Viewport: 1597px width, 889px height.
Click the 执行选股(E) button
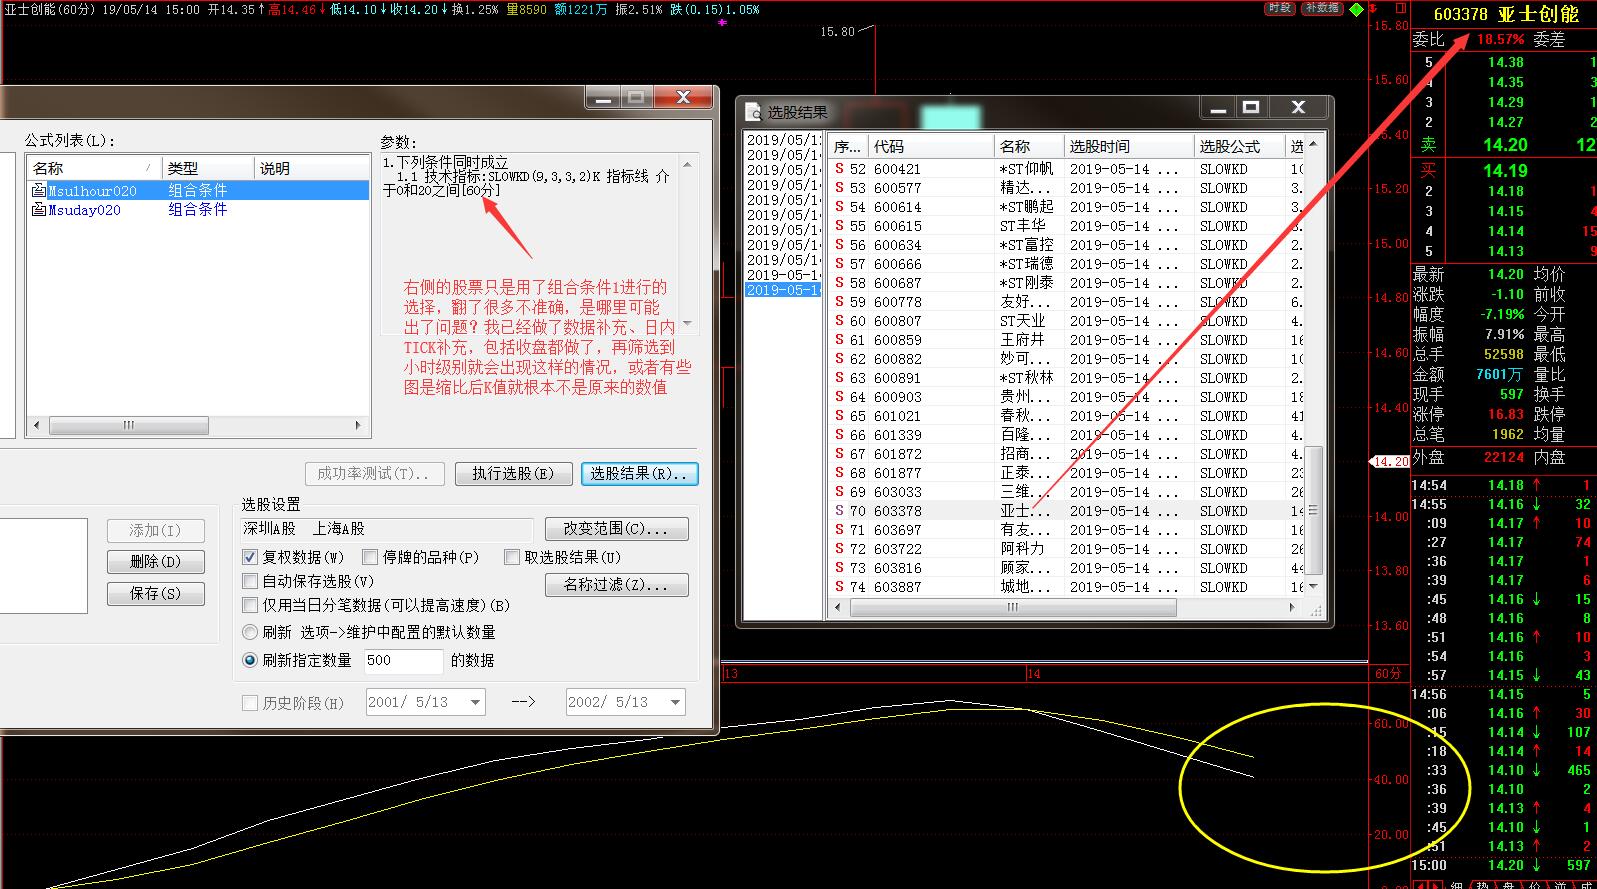(513, 473)
